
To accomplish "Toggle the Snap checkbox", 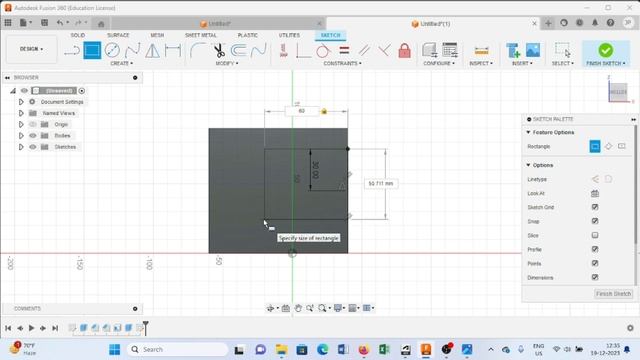I will coord(595,221).
